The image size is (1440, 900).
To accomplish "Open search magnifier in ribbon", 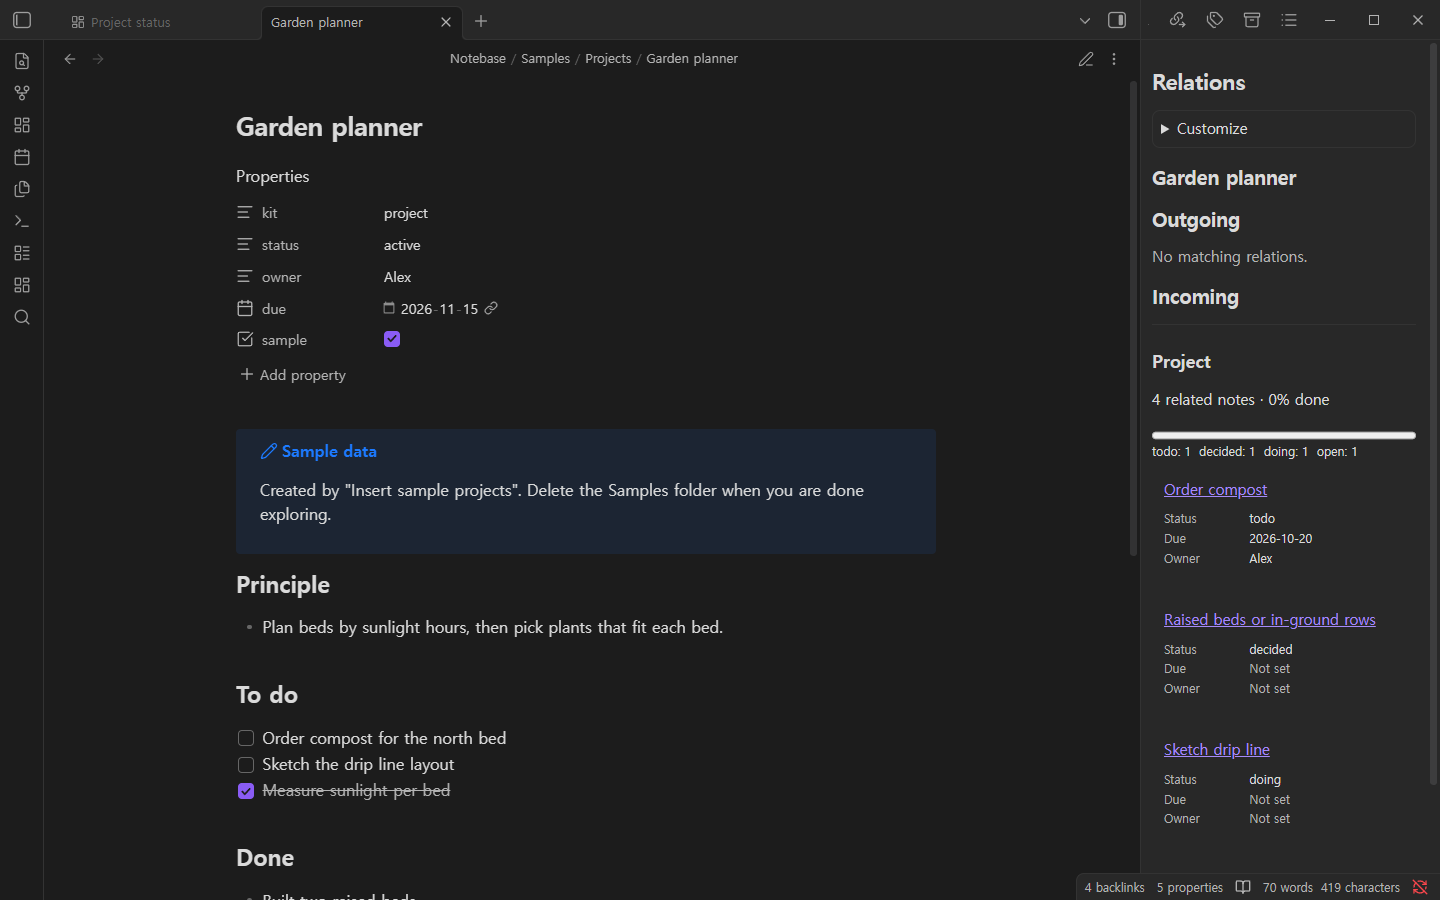I will 22,317.
